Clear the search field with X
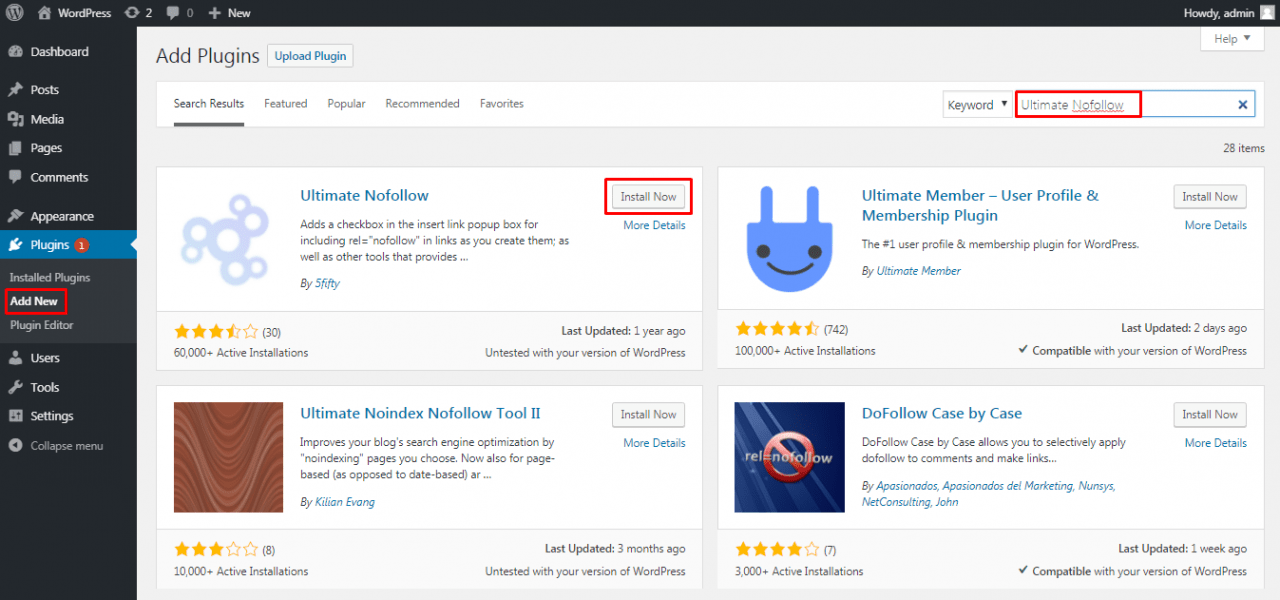The image size is (1280, 600). point(1243,105)
